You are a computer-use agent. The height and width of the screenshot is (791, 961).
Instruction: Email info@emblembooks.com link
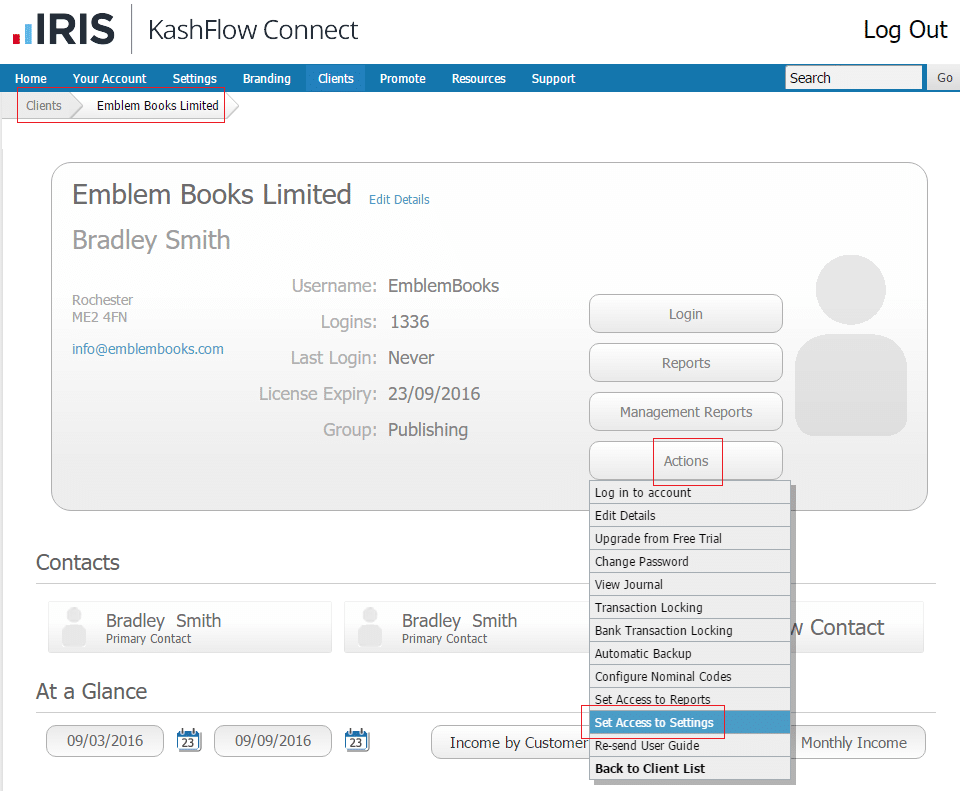pos(148,349)
